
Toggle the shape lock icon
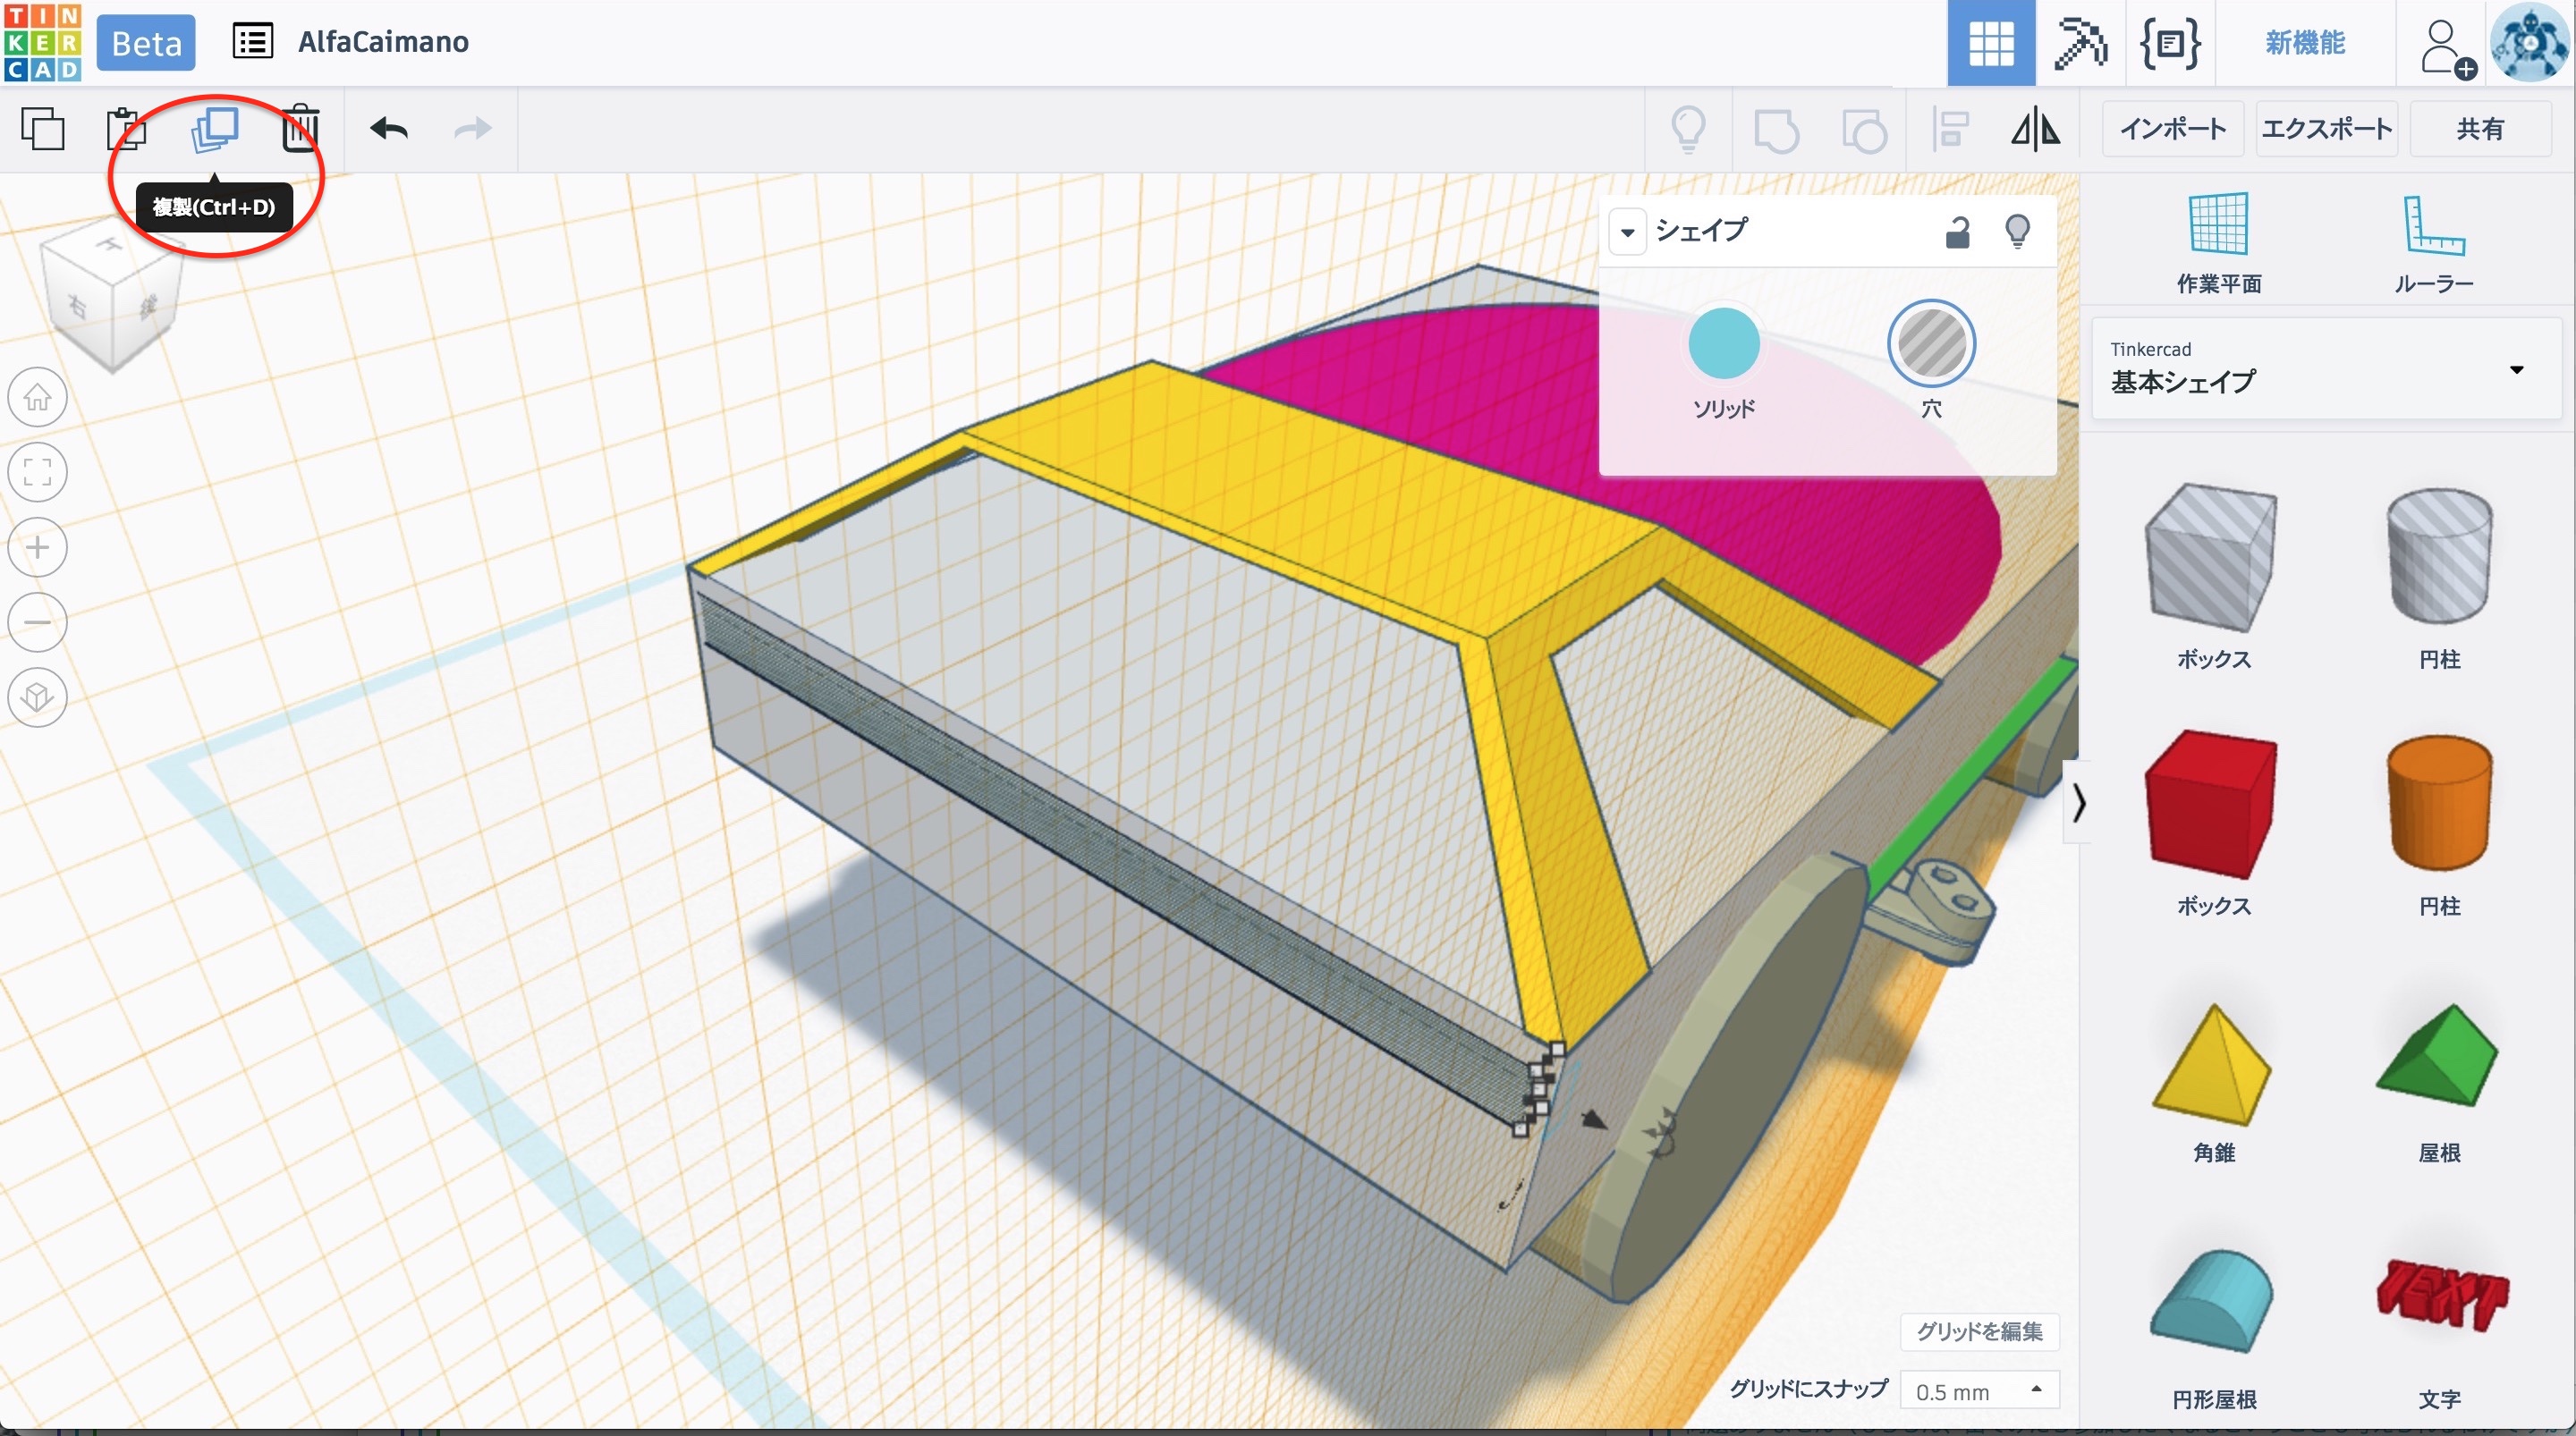(x=1957, y=232)
